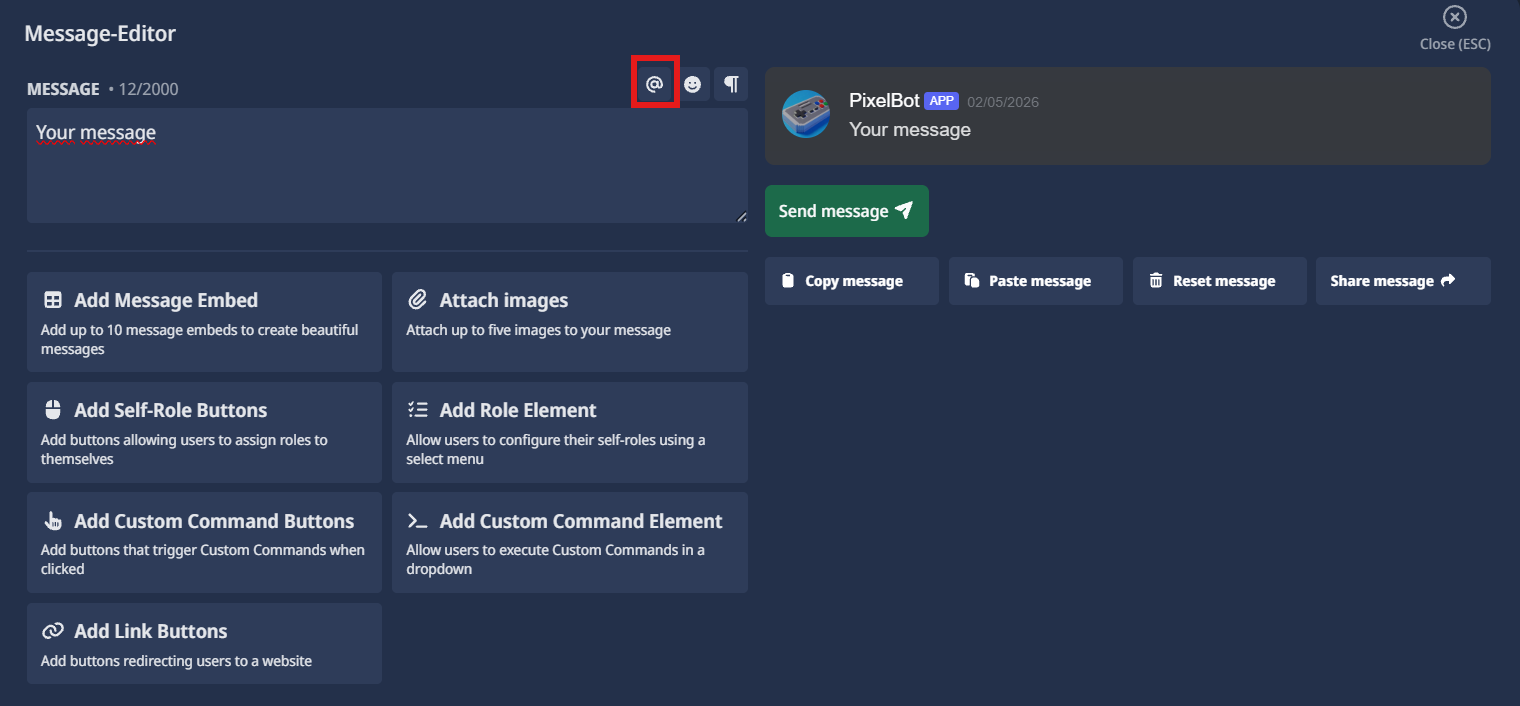Click Paste message

pyautogui.click(x=1035, y=281)
